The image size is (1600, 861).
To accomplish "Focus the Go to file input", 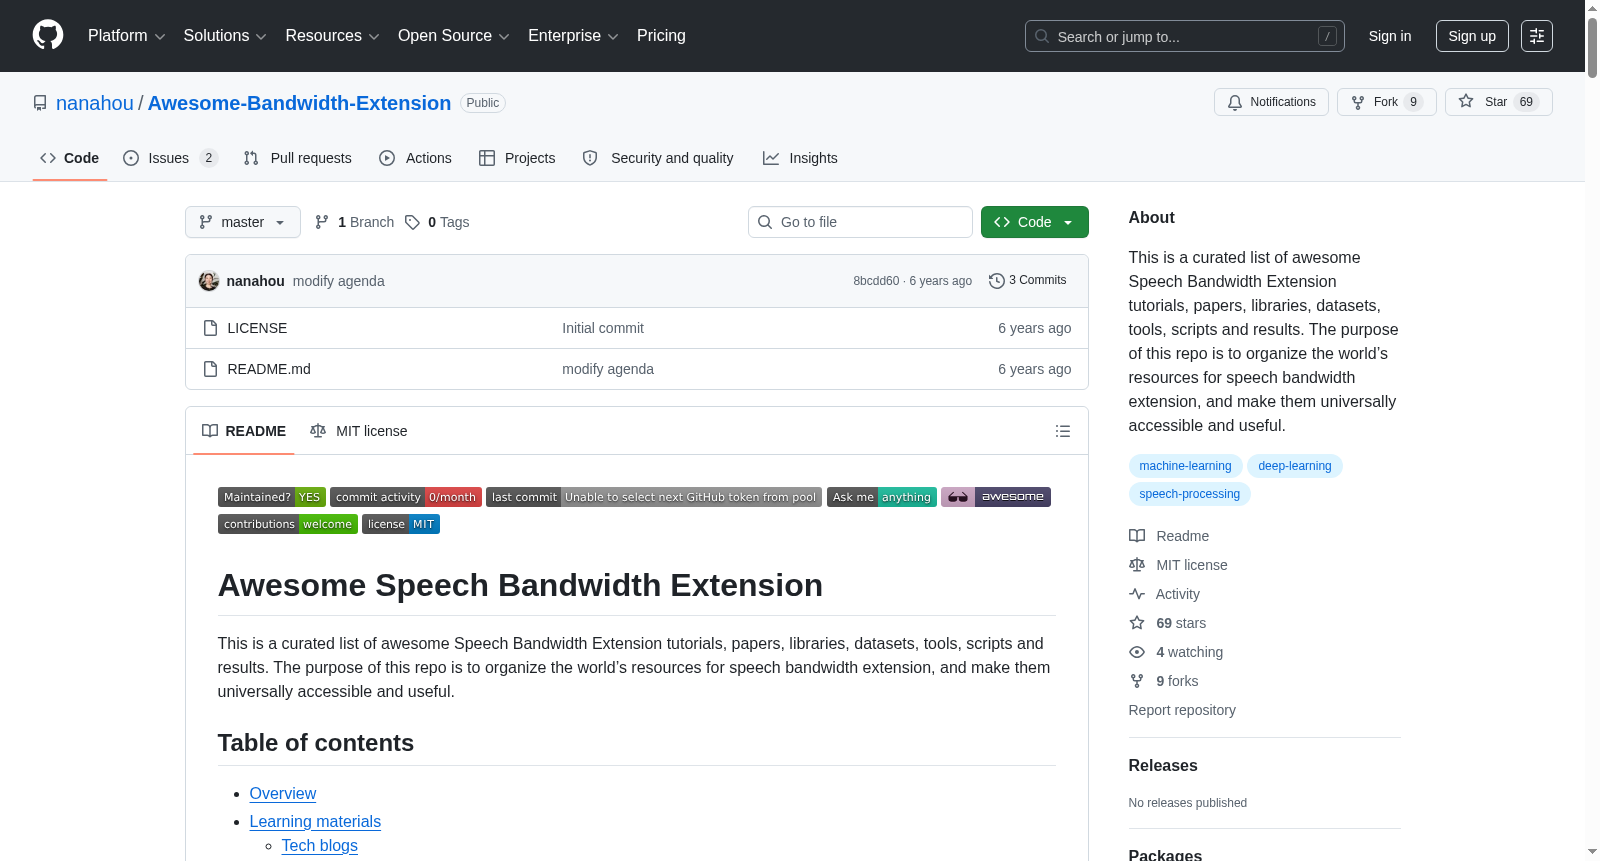I will (860, 222).
